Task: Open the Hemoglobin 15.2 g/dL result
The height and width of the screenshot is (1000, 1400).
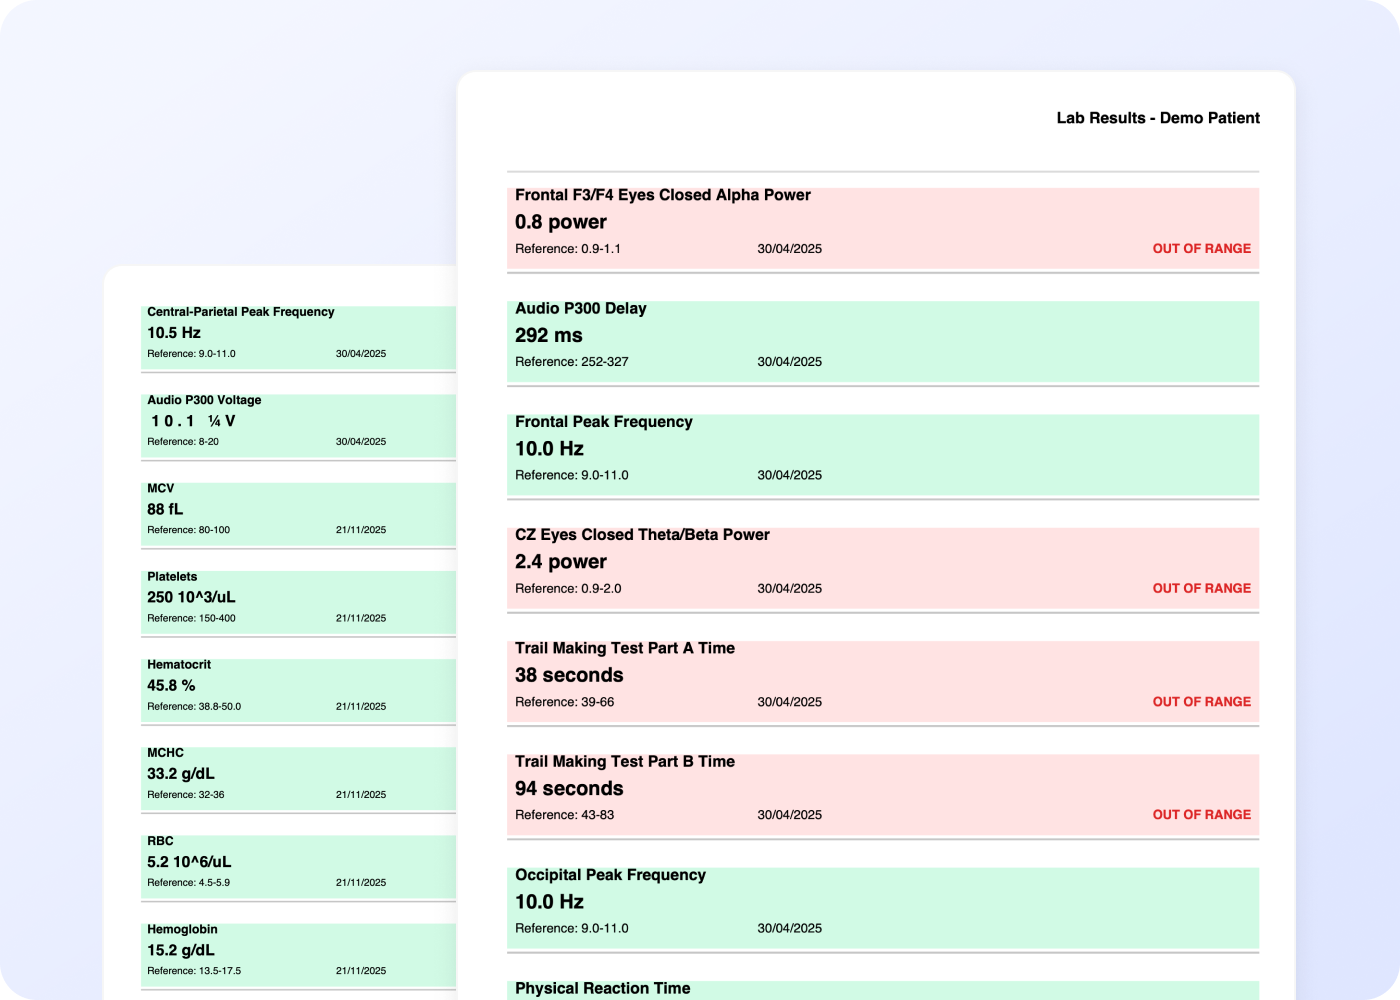Action: coord(298,955)
